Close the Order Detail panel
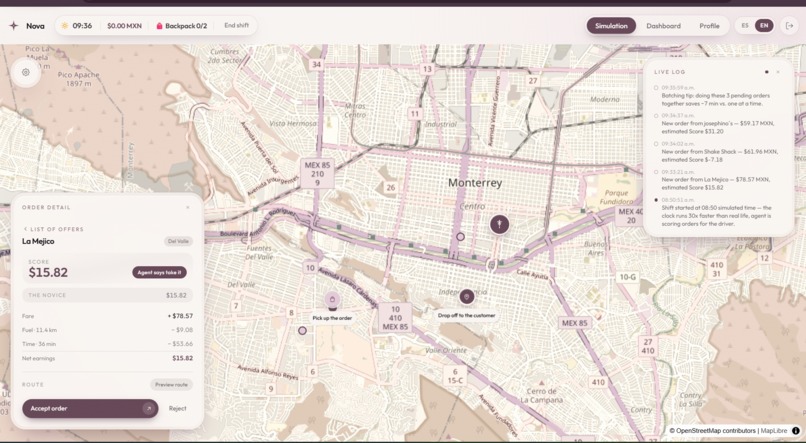Image resolution: width=806 pixels, height=443 pixels. (188, 208)
